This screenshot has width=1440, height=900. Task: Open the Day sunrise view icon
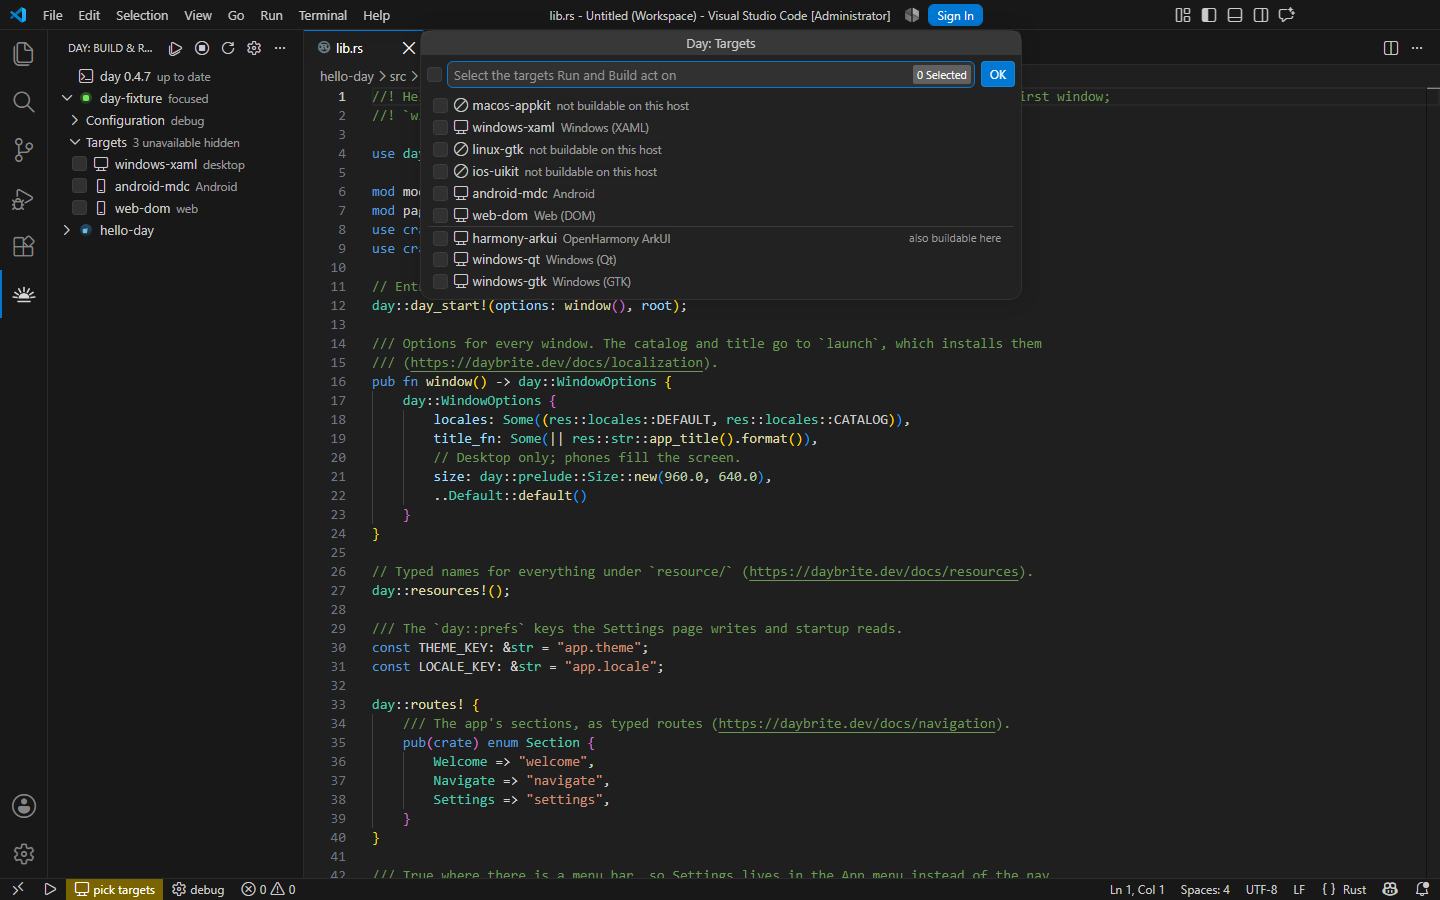pyautogui.click(x=24, y=294)
